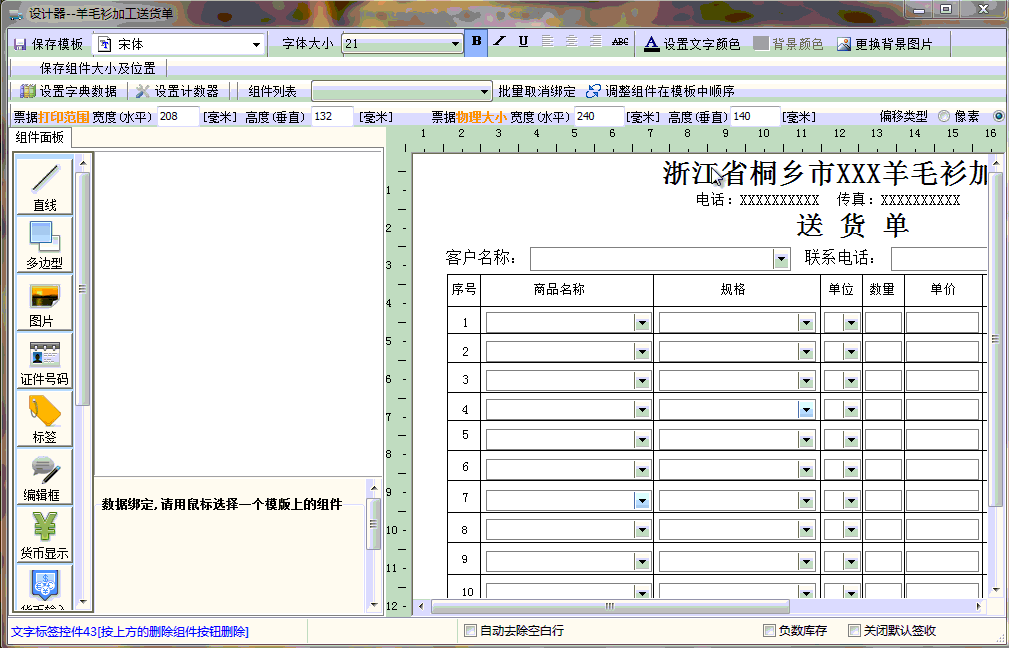This screenshot has height=648, width=1009.
Task: Open 设置文字颜色 text color picker
Action: 690,44
